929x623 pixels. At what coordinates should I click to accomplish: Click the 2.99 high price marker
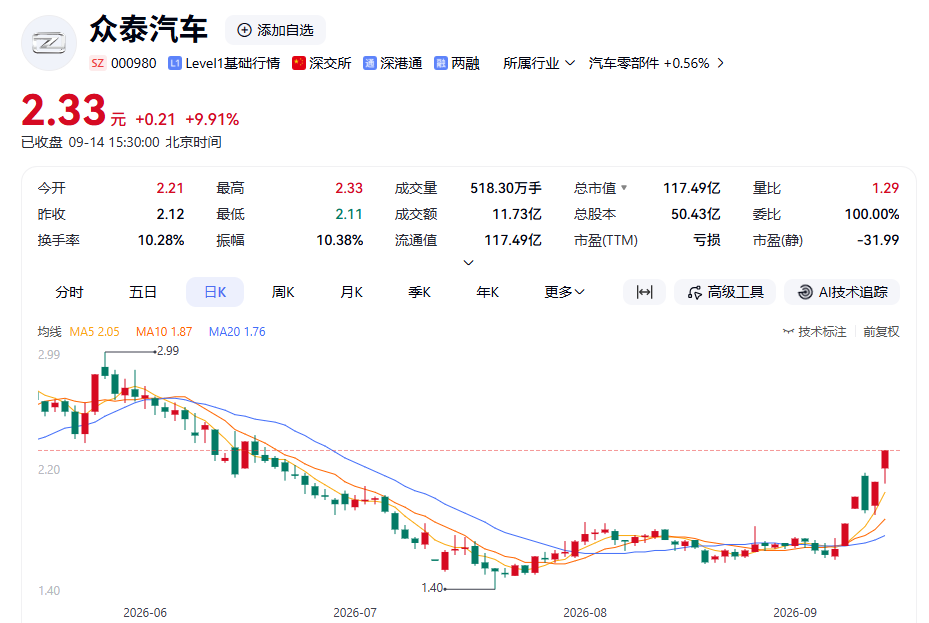[168, 351]
